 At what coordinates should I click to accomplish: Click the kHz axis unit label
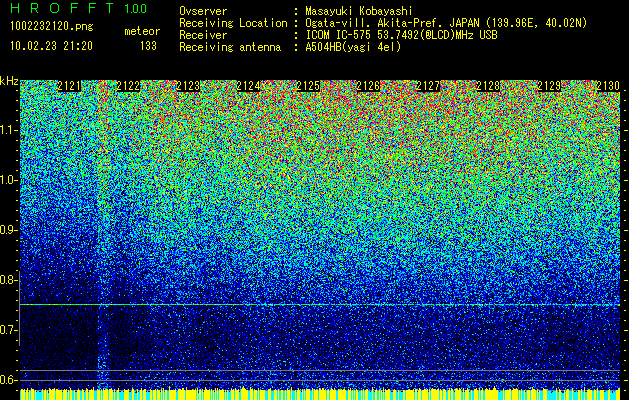click(9, 81)
